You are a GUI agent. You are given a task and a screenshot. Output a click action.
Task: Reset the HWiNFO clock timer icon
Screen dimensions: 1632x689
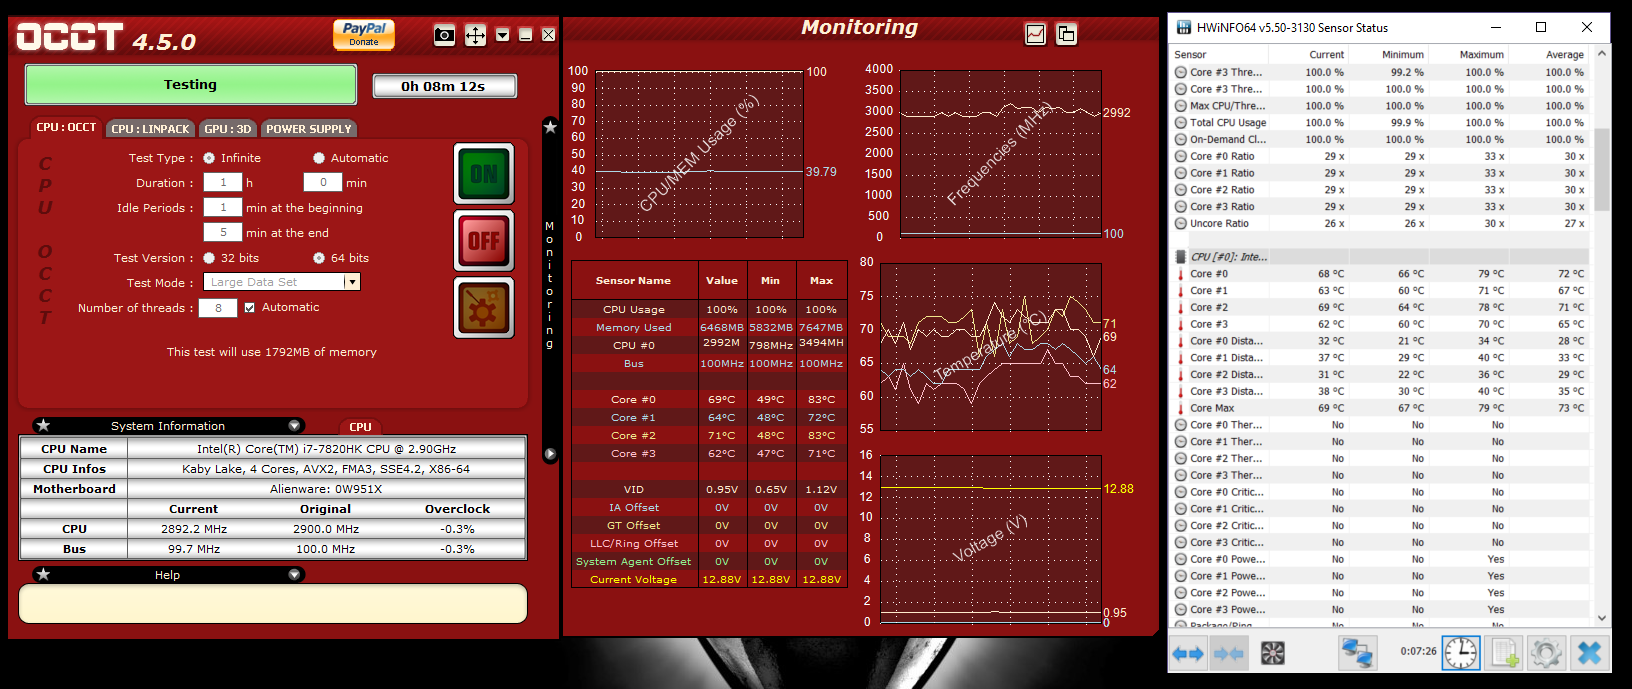point(1461,654)
